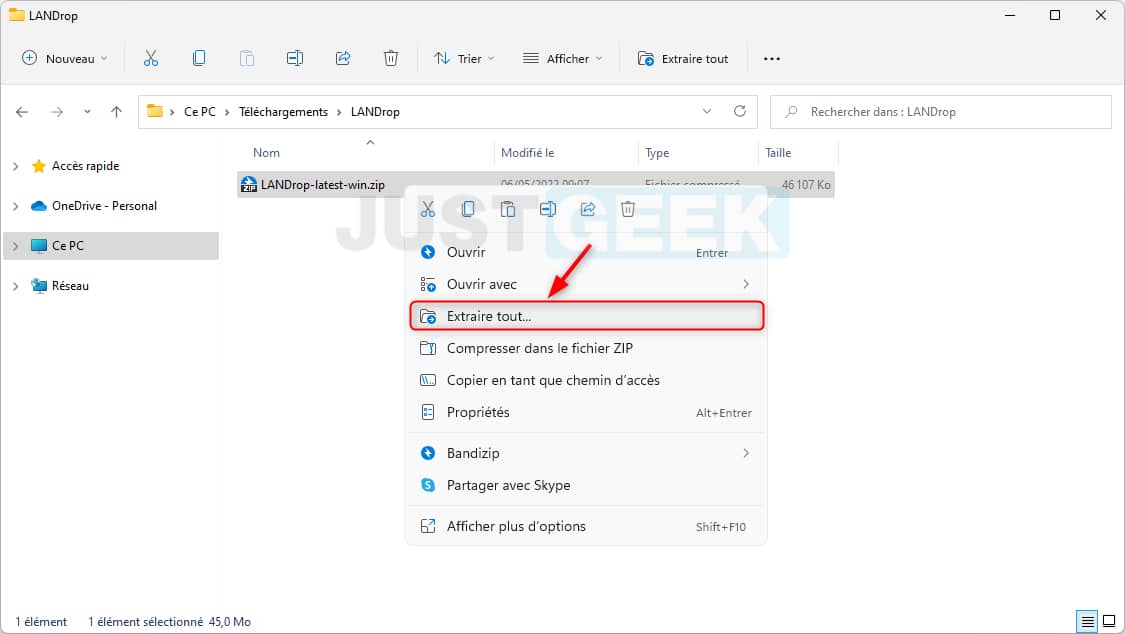1125x634 pixels.
Task: Click the Rechercher dans : LANDrop search field
Action: click(941, 112)
